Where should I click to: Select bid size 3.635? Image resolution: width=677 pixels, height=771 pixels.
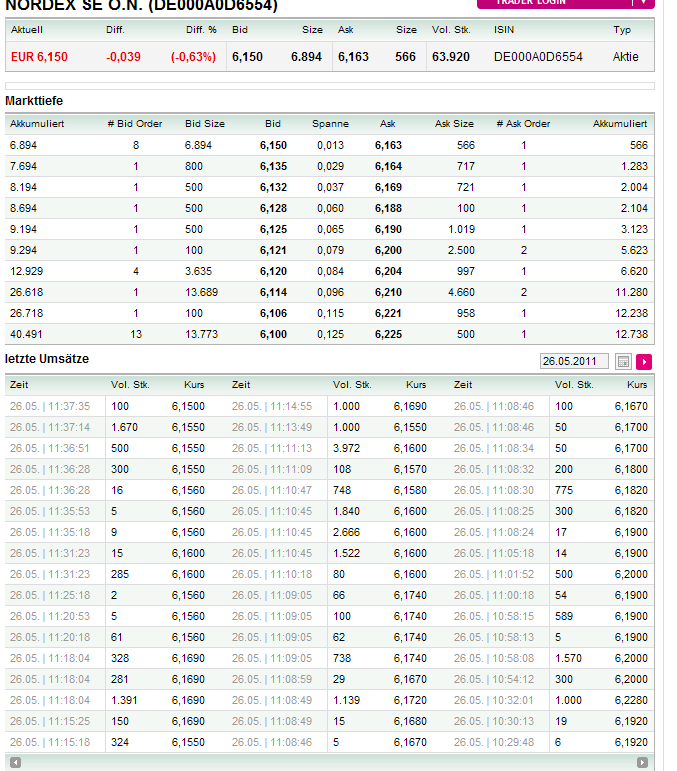coord(198,271)
